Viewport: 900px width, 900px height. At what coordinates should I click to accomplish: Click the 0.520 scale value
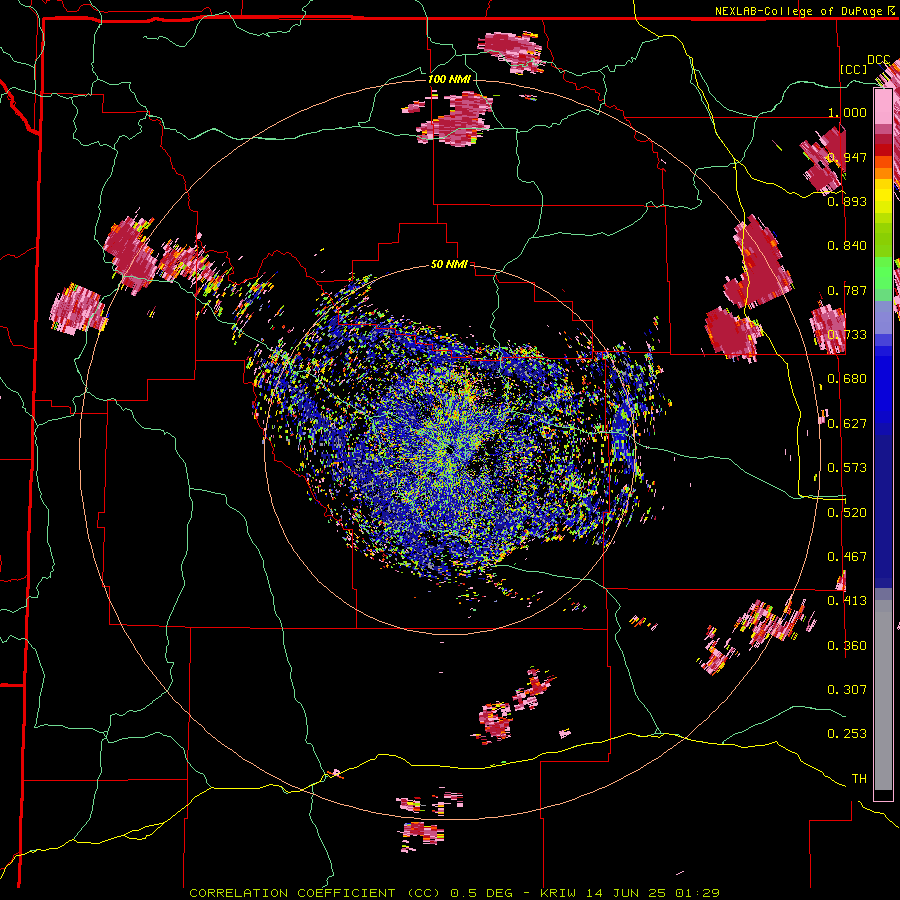(x=847, y=513)
